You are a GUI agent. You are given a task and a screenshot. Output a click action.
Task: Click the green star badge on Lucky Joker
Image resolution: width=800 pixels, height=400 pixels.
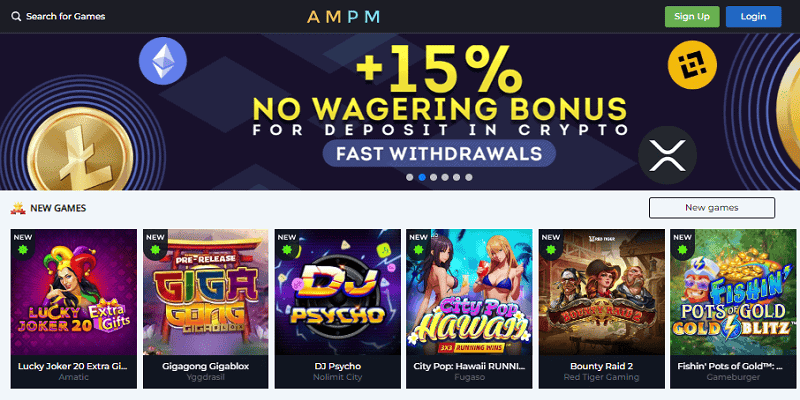(x=23, y=250)
